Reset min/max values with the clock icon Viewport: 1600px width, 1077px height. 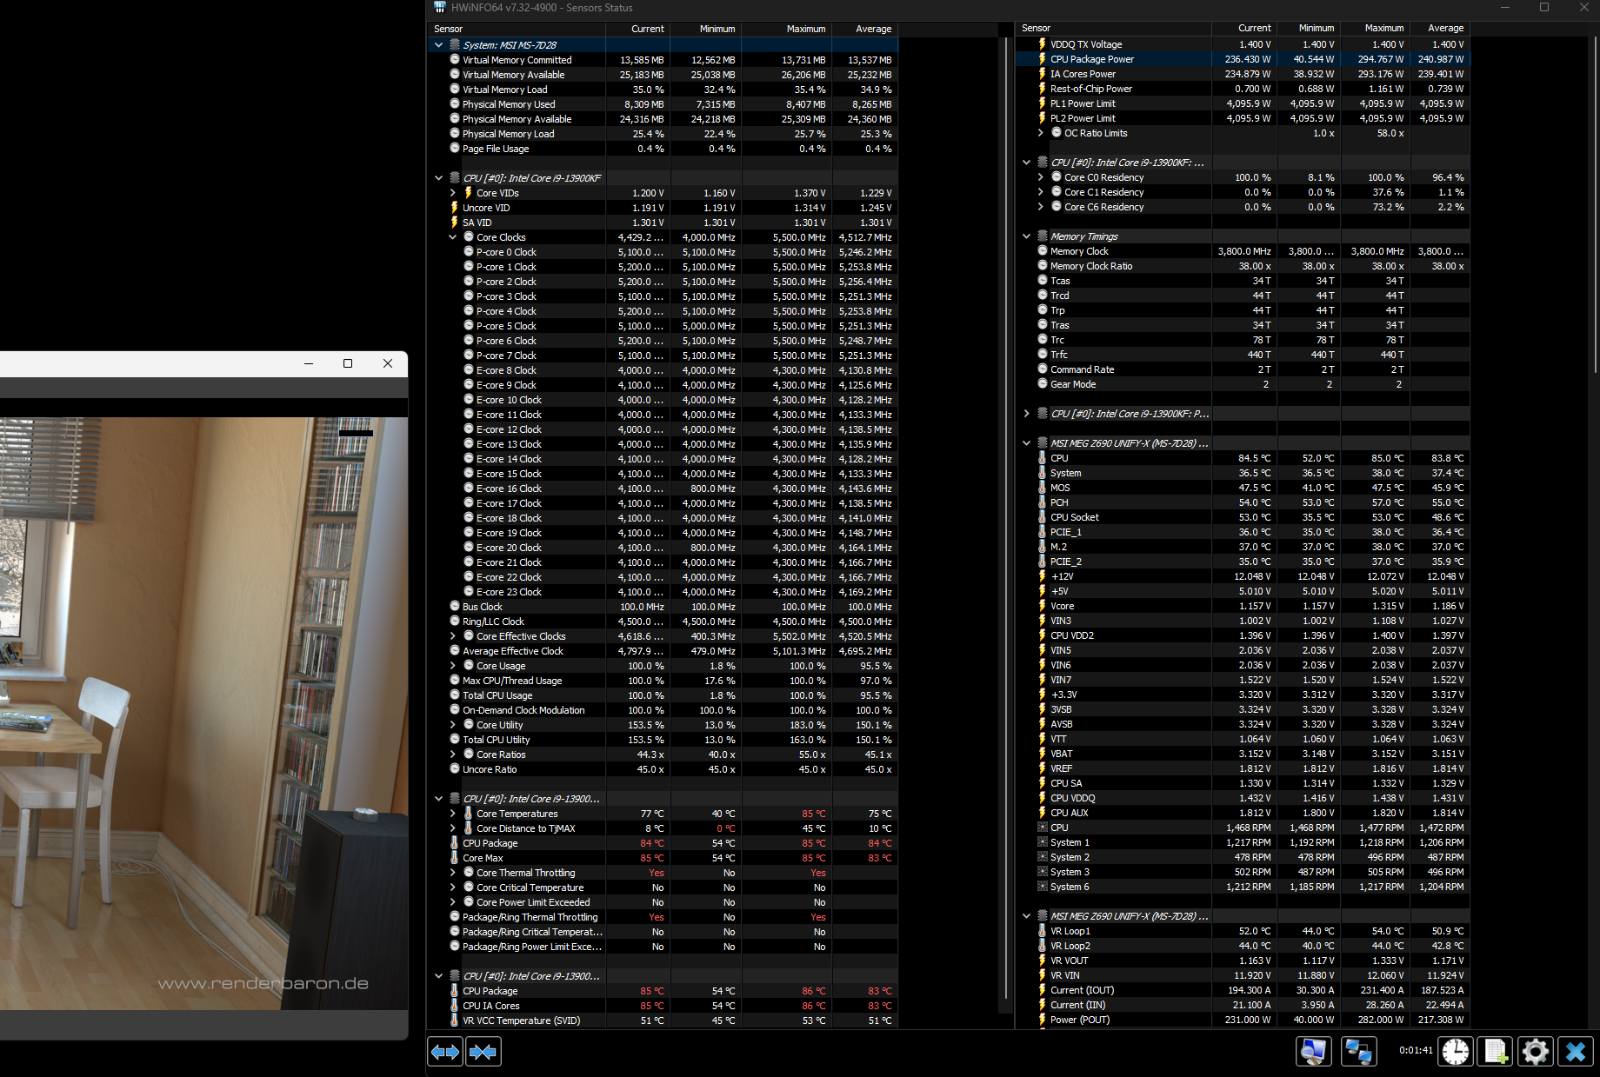pyautogui.click(x=1456, y=1051)
